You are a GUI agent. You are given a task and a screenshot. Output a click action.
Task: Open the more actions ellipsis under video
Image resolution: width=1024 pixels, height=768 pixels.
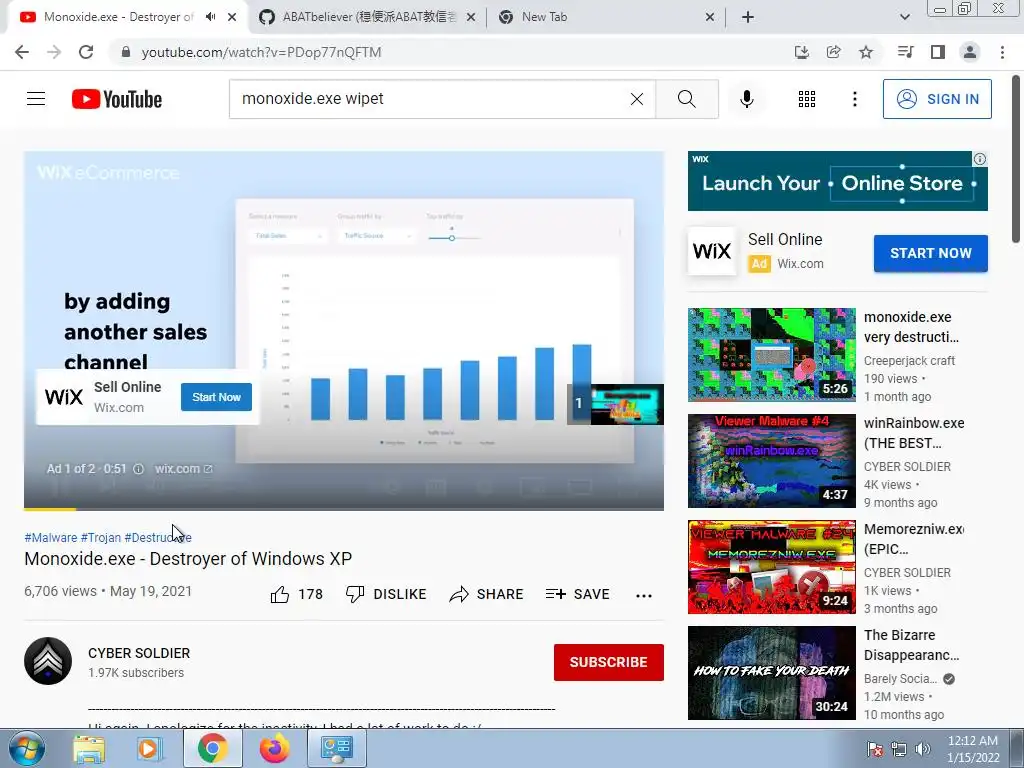pos(643,595)
